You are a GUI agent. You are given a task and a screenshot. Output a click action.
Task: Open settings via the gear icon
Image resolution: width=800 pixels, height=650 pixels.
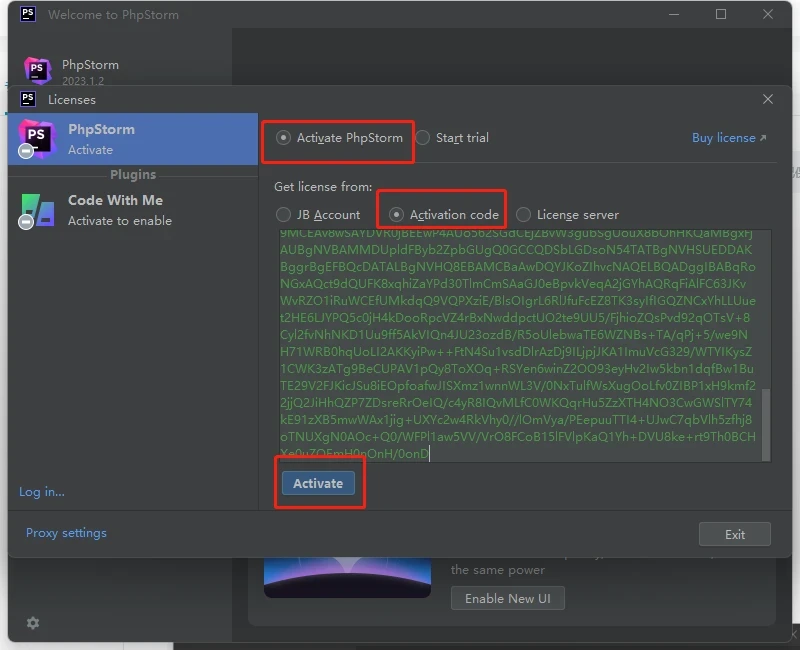33,623
